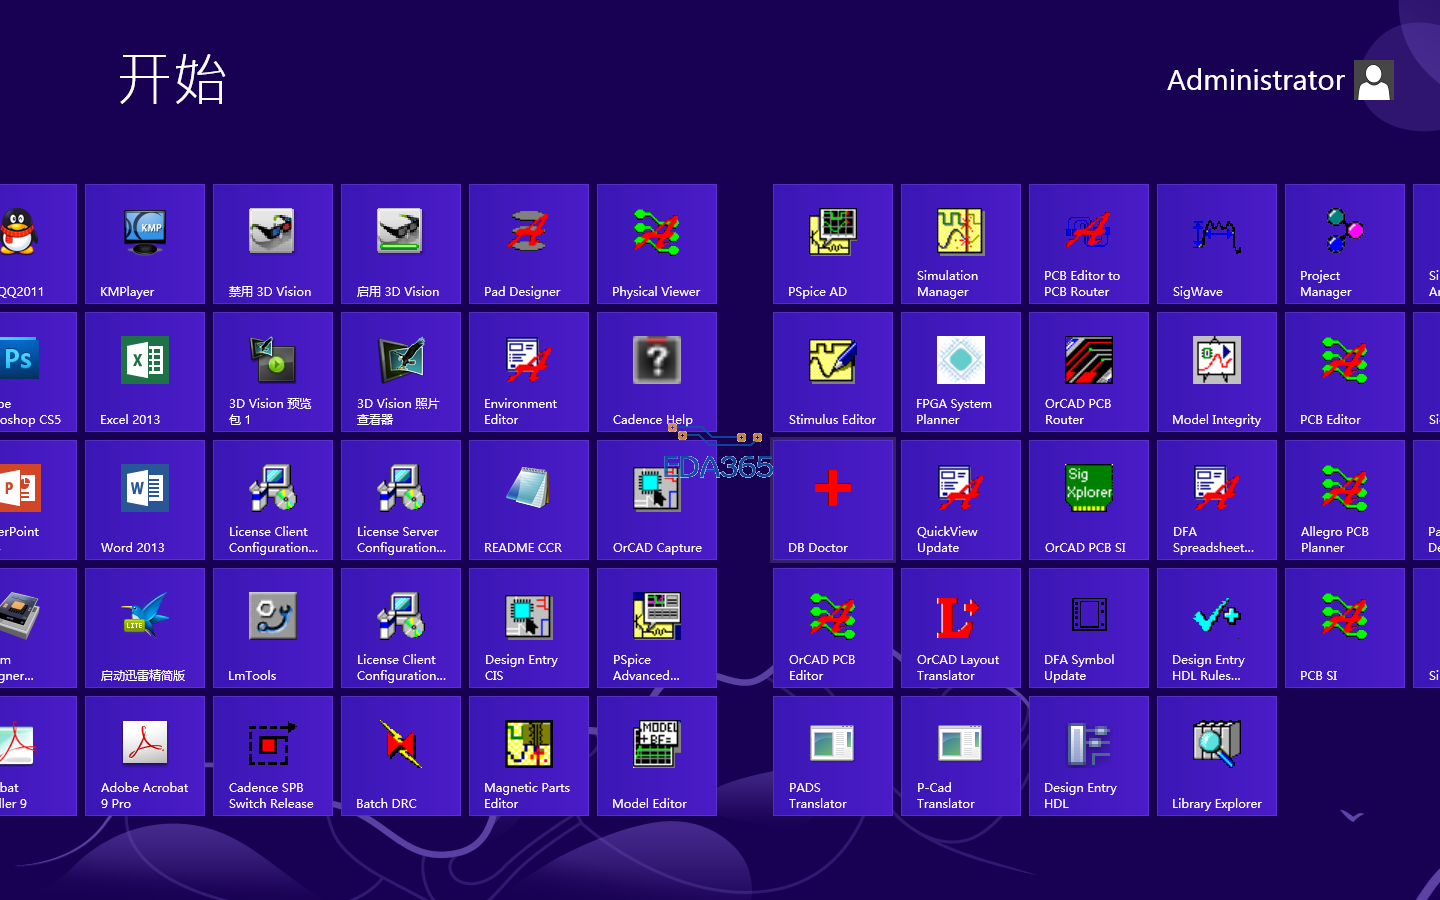Screen dimensions: 1440x900
Task: Open the README CCR tile
Action: pyautogui.click(x=529, y=500)
